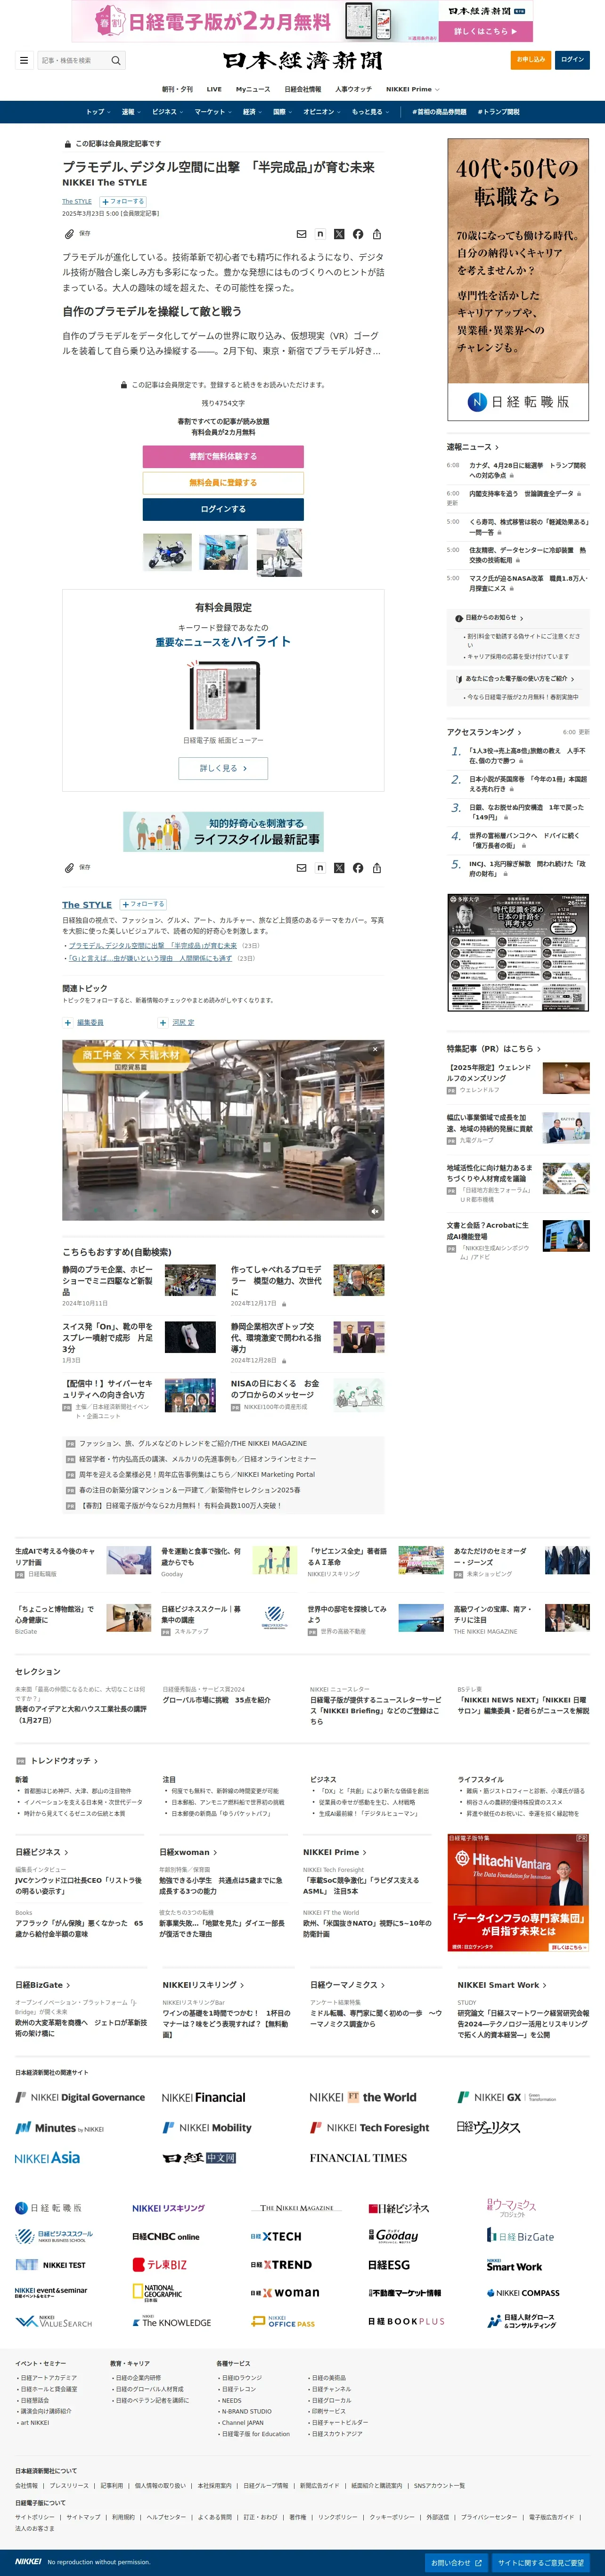Expand the 速報 navigation dropdown
605x2576 pixels.
click(x=131, y=112)
